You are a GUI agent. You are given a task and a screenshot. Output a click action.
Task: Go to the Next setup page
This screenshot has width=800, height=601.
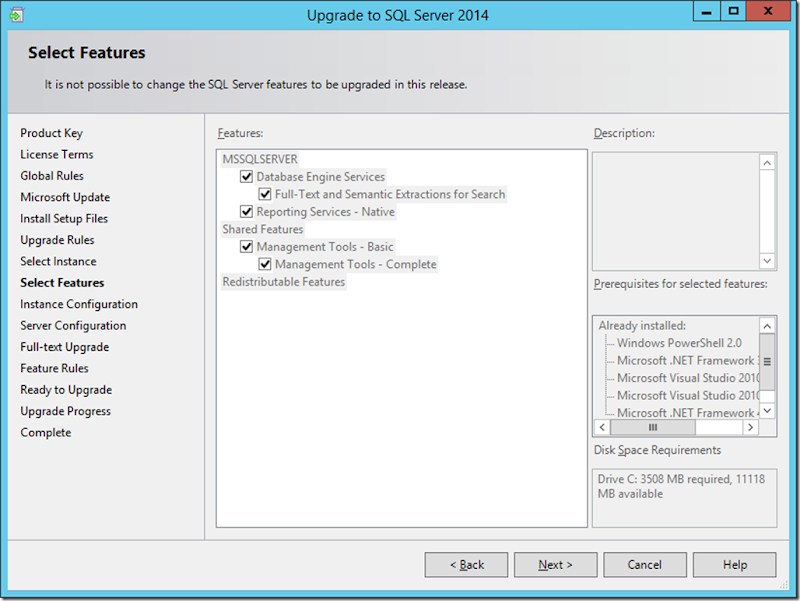pyautogui.click(x=555, y=565)
